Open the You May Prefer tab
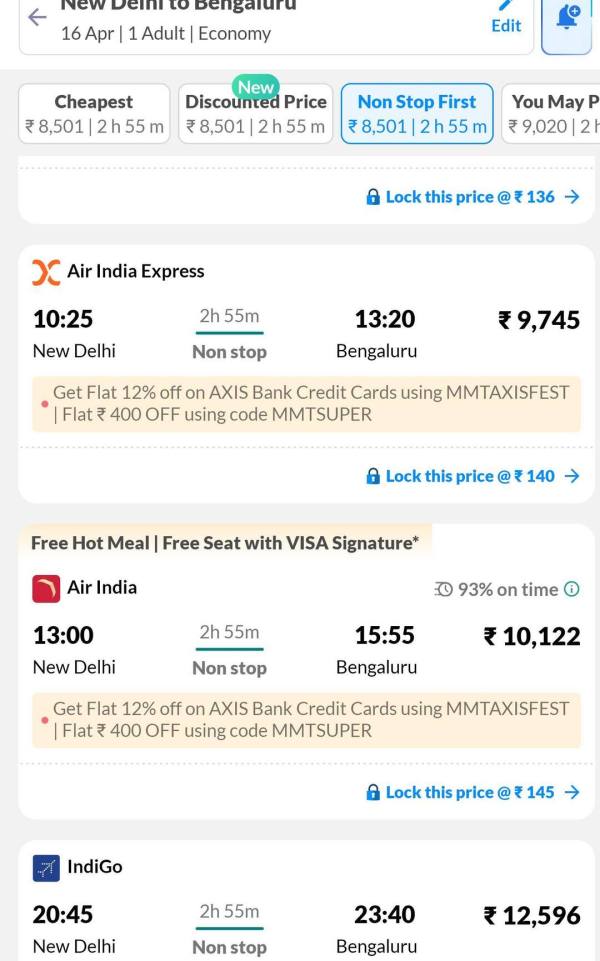The width and height of the screenshot is (600, 961). (x=553, y=114)
